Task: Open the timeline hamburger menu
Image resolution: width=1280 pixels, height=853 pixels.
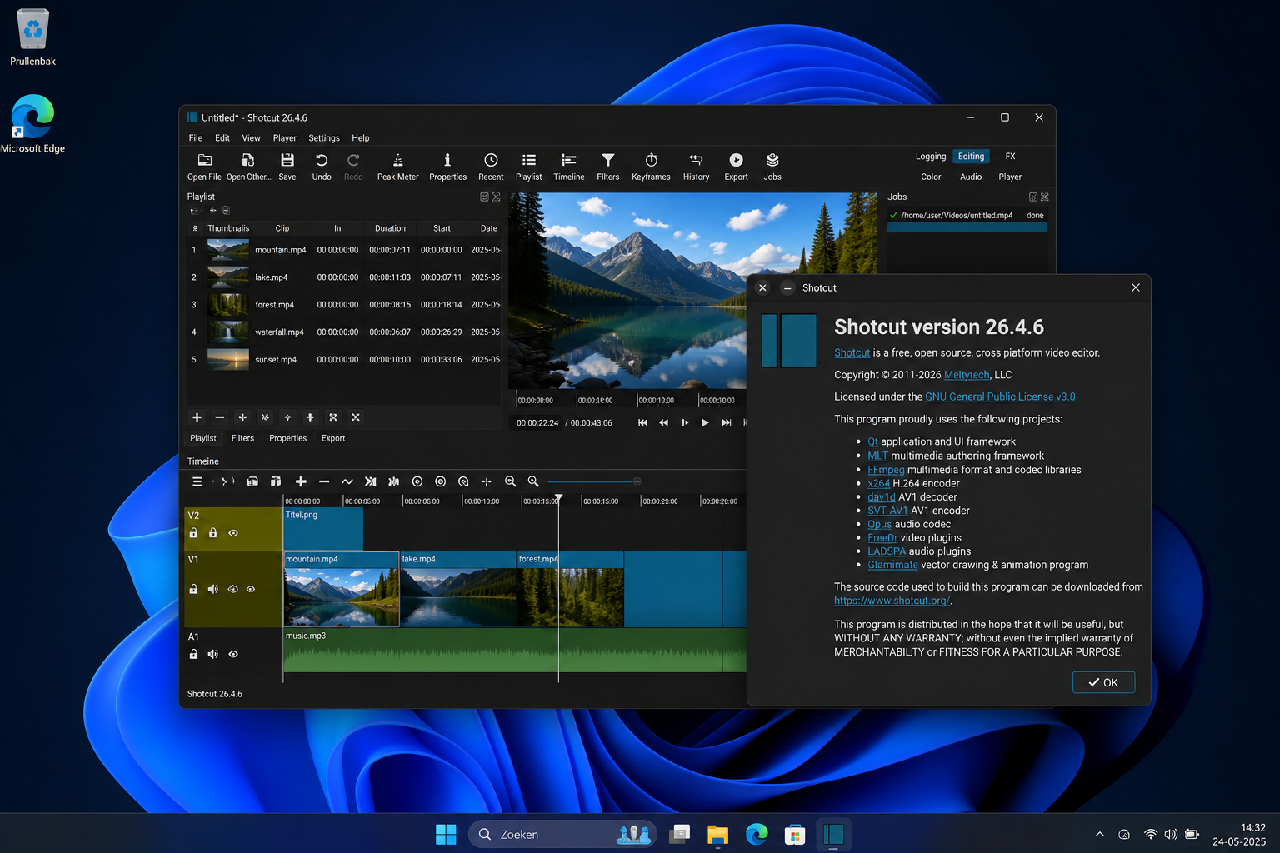Action: pos(197,482)
